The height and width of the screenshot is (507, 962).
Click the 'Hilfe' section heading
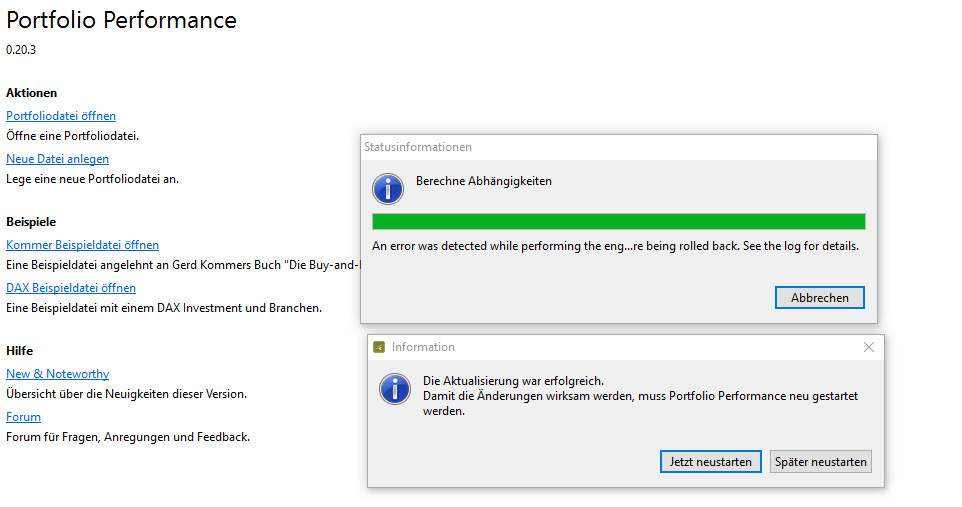click(x=20, y=350)
